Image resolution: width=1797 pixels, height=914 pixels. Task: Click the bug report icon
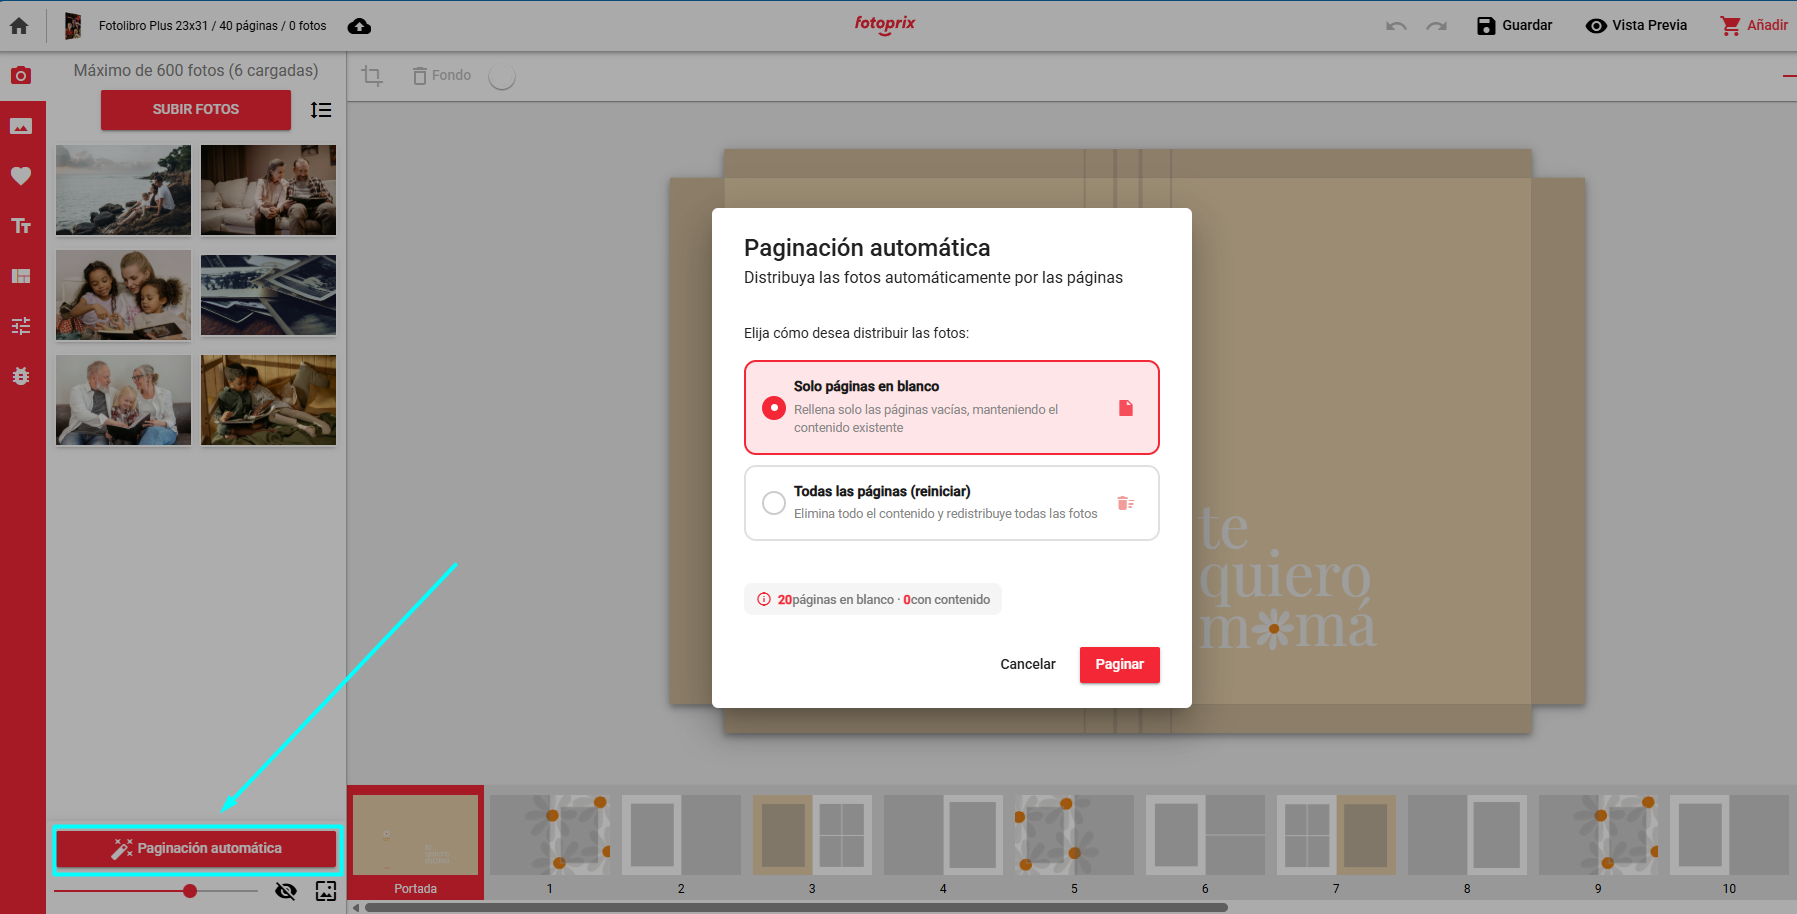[21, 376]
